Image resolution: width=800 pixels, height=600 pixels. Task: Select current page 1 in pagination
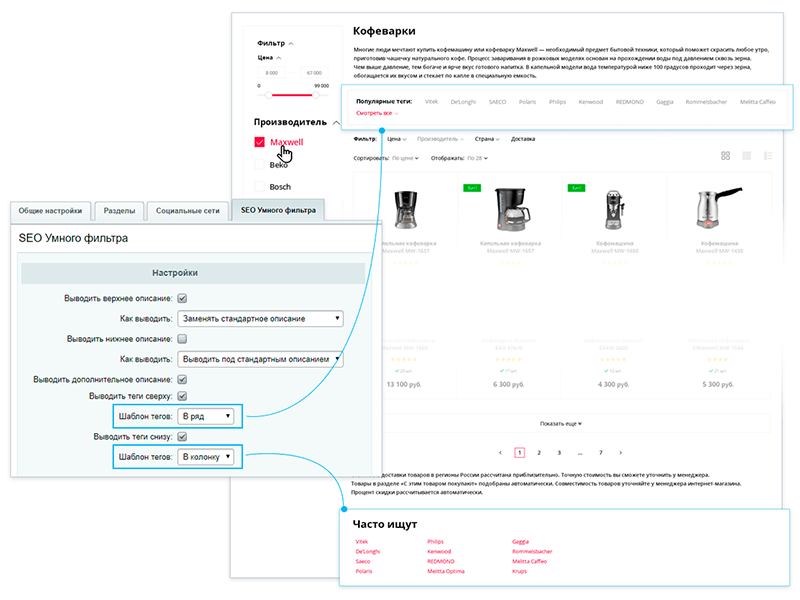point(519,453)
